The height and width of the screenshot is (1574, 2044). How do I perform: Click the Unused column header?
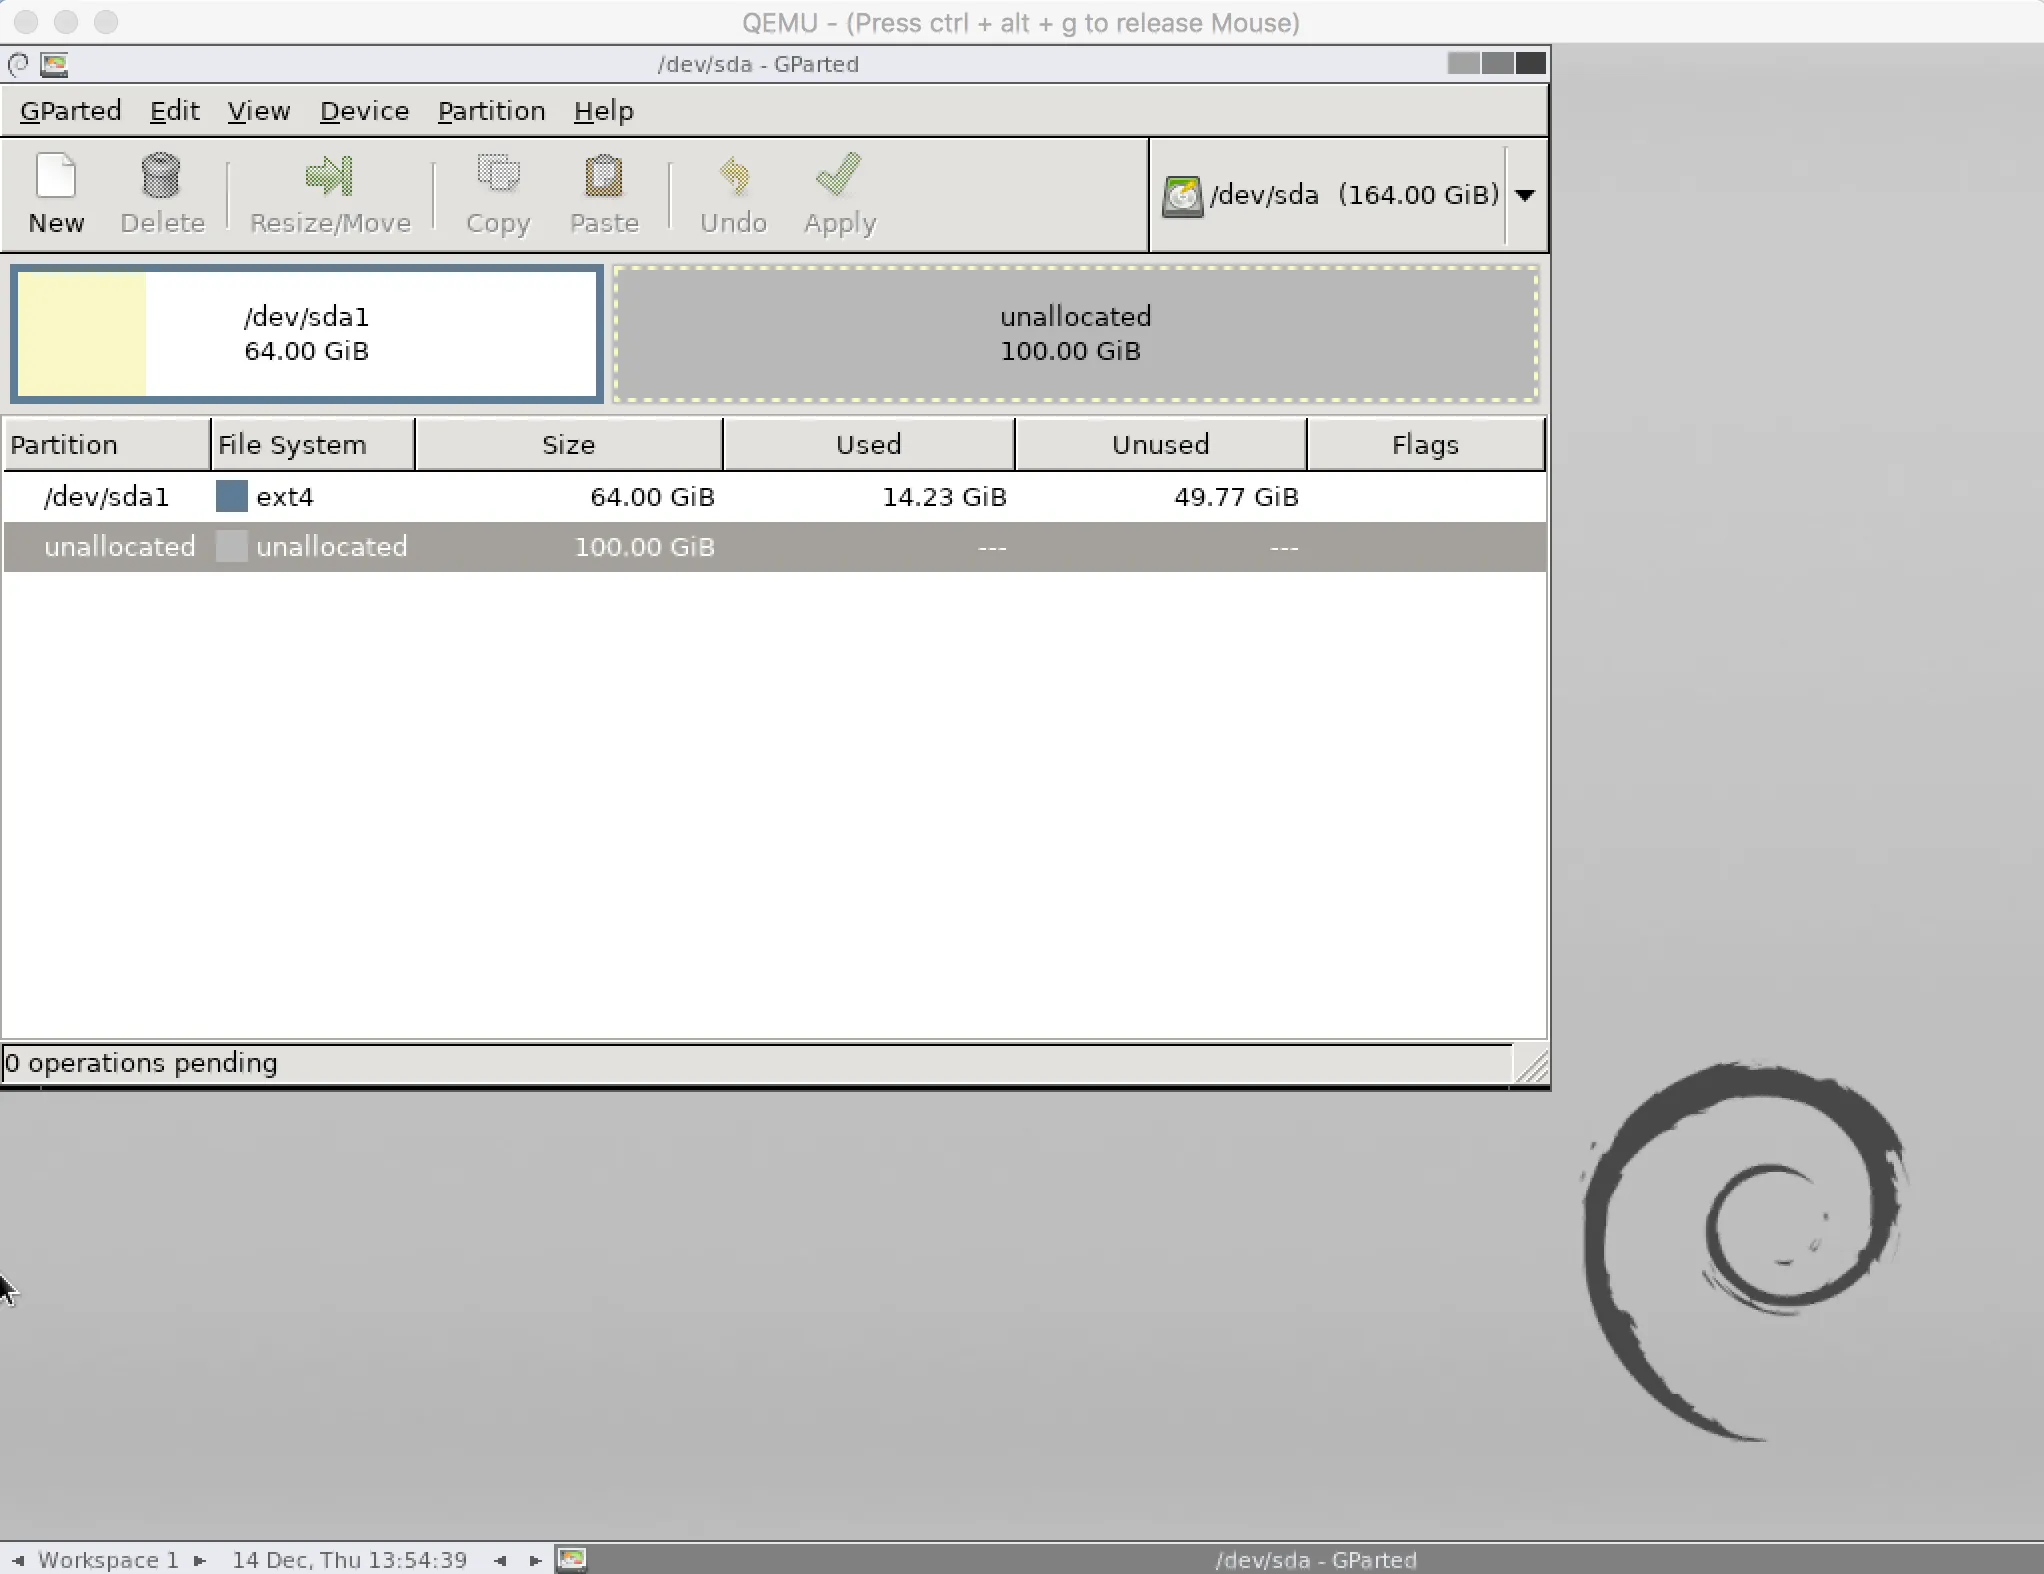(1160, 445)
